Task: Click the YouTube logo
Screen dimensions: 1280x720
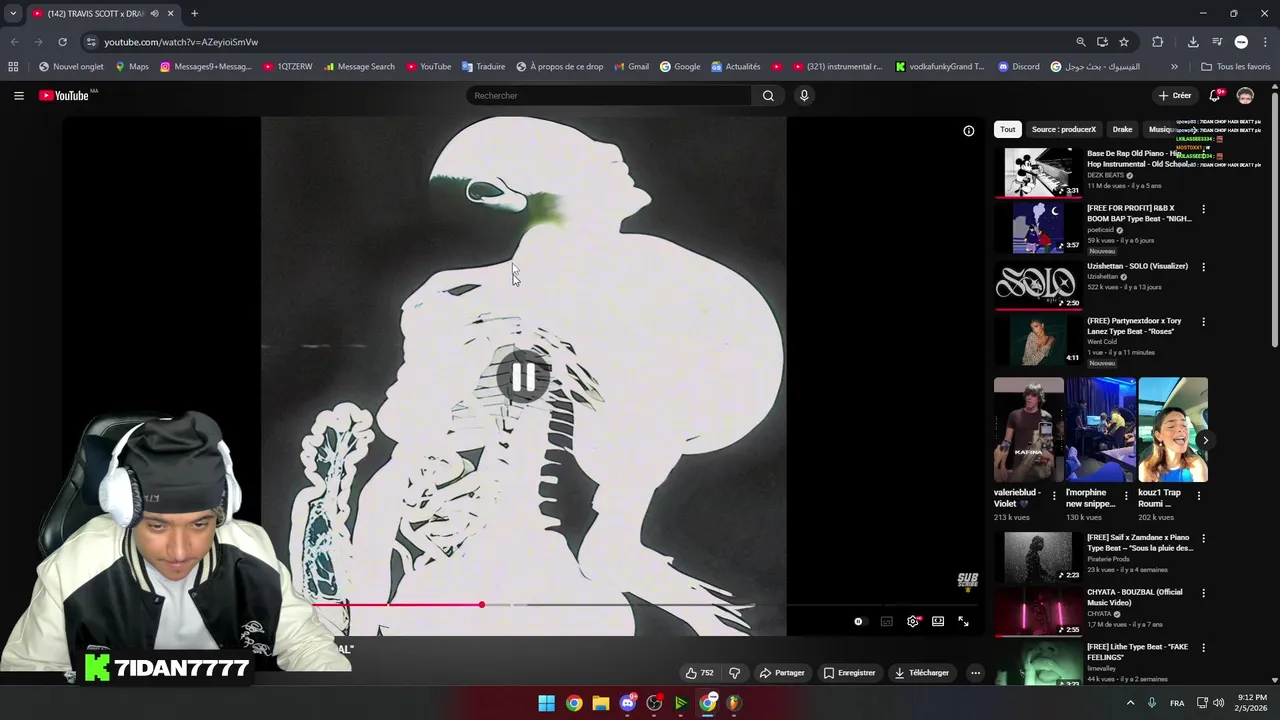Action: point(64,96)
